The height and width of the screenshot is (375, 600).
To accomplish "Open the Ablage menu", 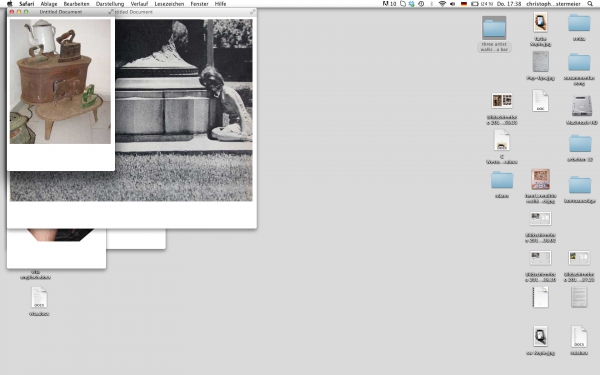I will 49,4.
